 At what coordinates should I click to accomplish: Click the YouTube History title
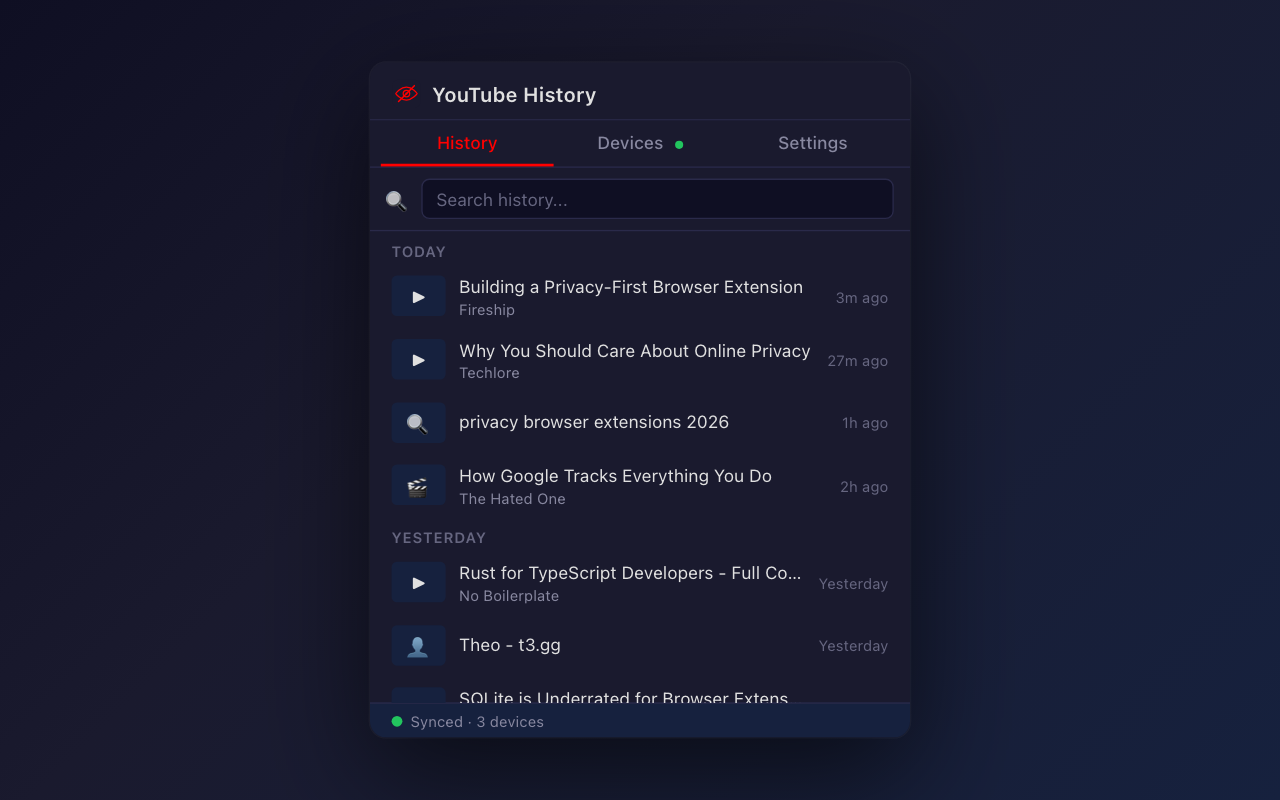[x=514, y=95]
